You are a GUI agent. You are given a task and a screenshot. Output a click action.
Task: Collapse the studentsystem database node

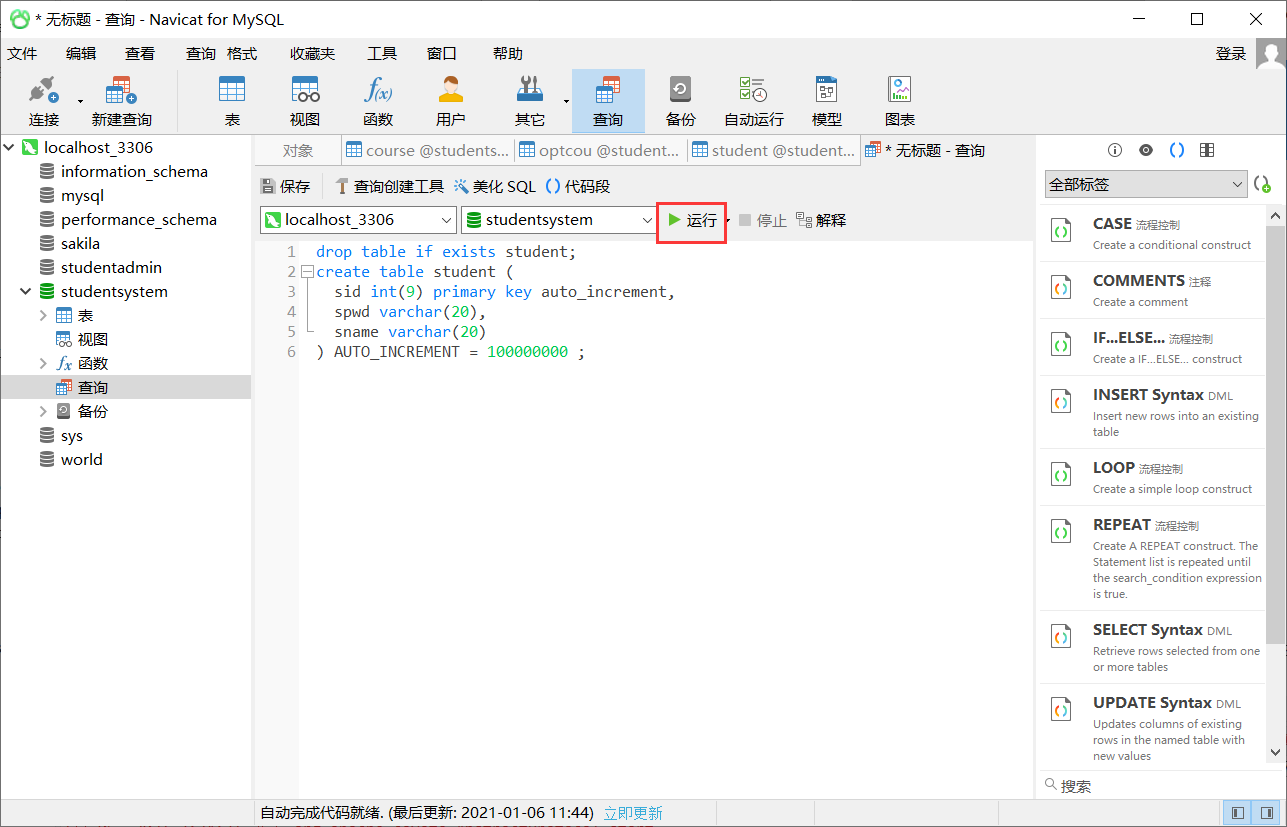point(25,292)
